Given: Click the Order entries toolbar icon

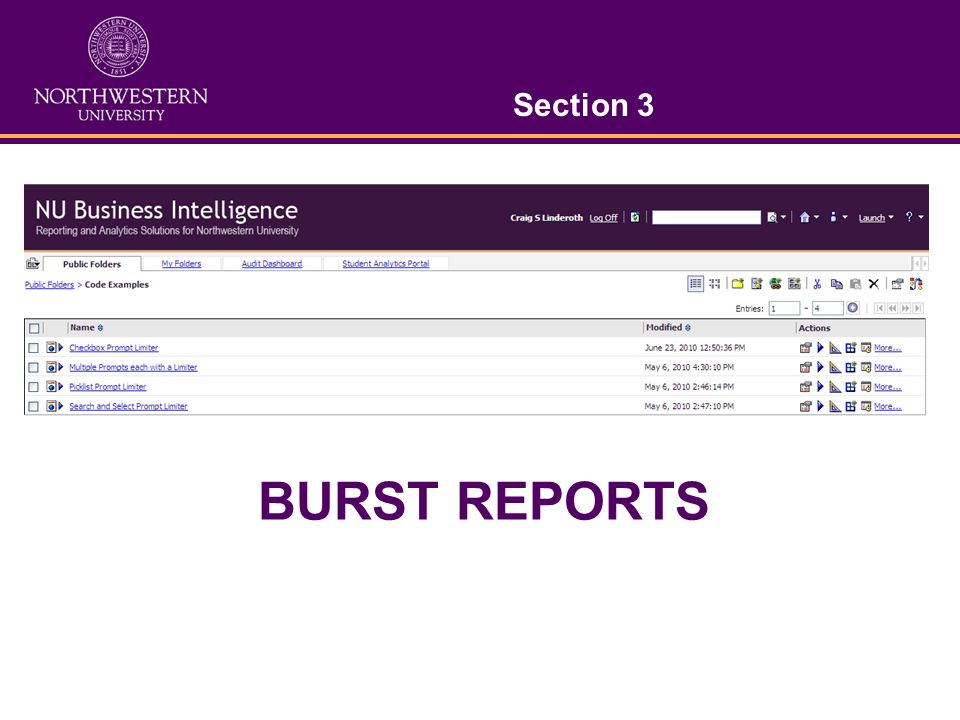Looking at the screenshot, I should [916, 283].
